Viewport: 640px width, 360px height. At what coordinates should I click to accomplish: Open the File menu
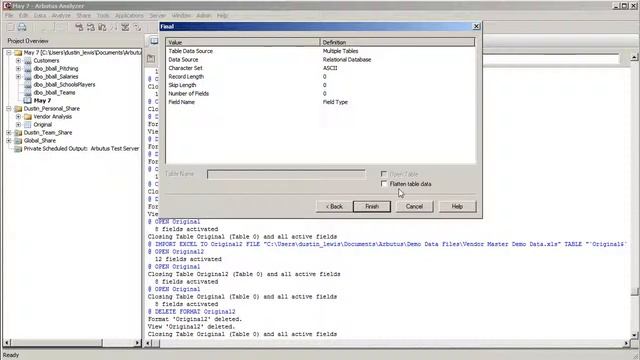point(9,16)
